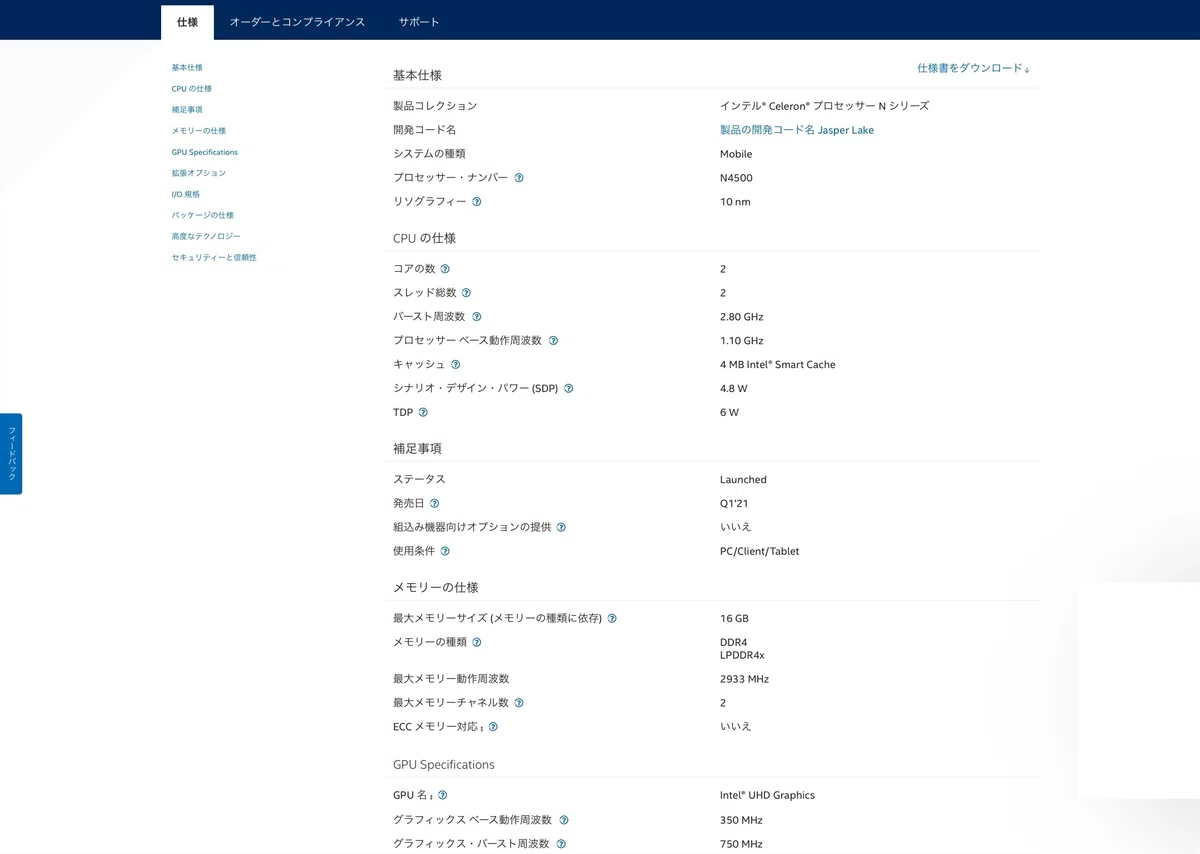Viewport: 1200px width, 854px height.
Task: Select the 4 MB Intel Smart Cache value
Action: click(x=778, y=365)
